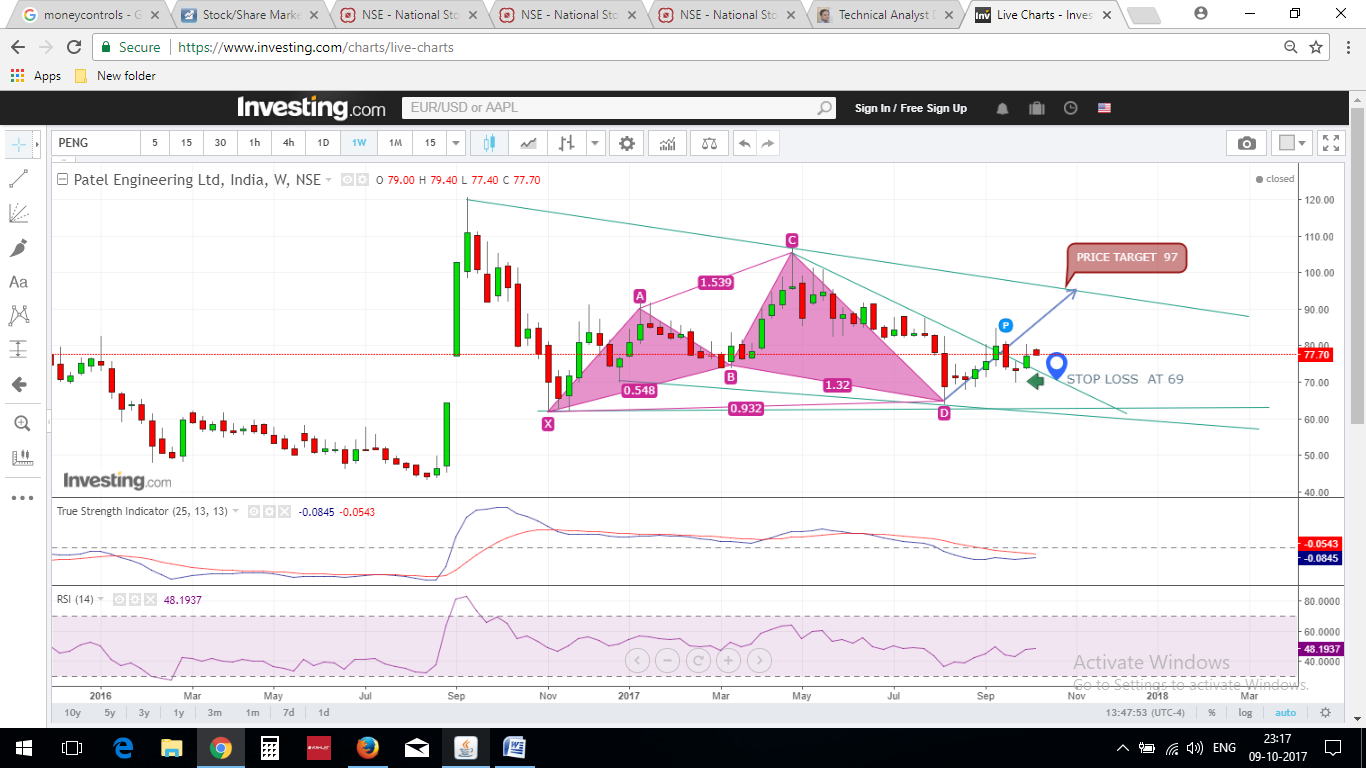Open RSI settings gear
The height and width of the screenshot is (768, 1366).
point(134,599)
